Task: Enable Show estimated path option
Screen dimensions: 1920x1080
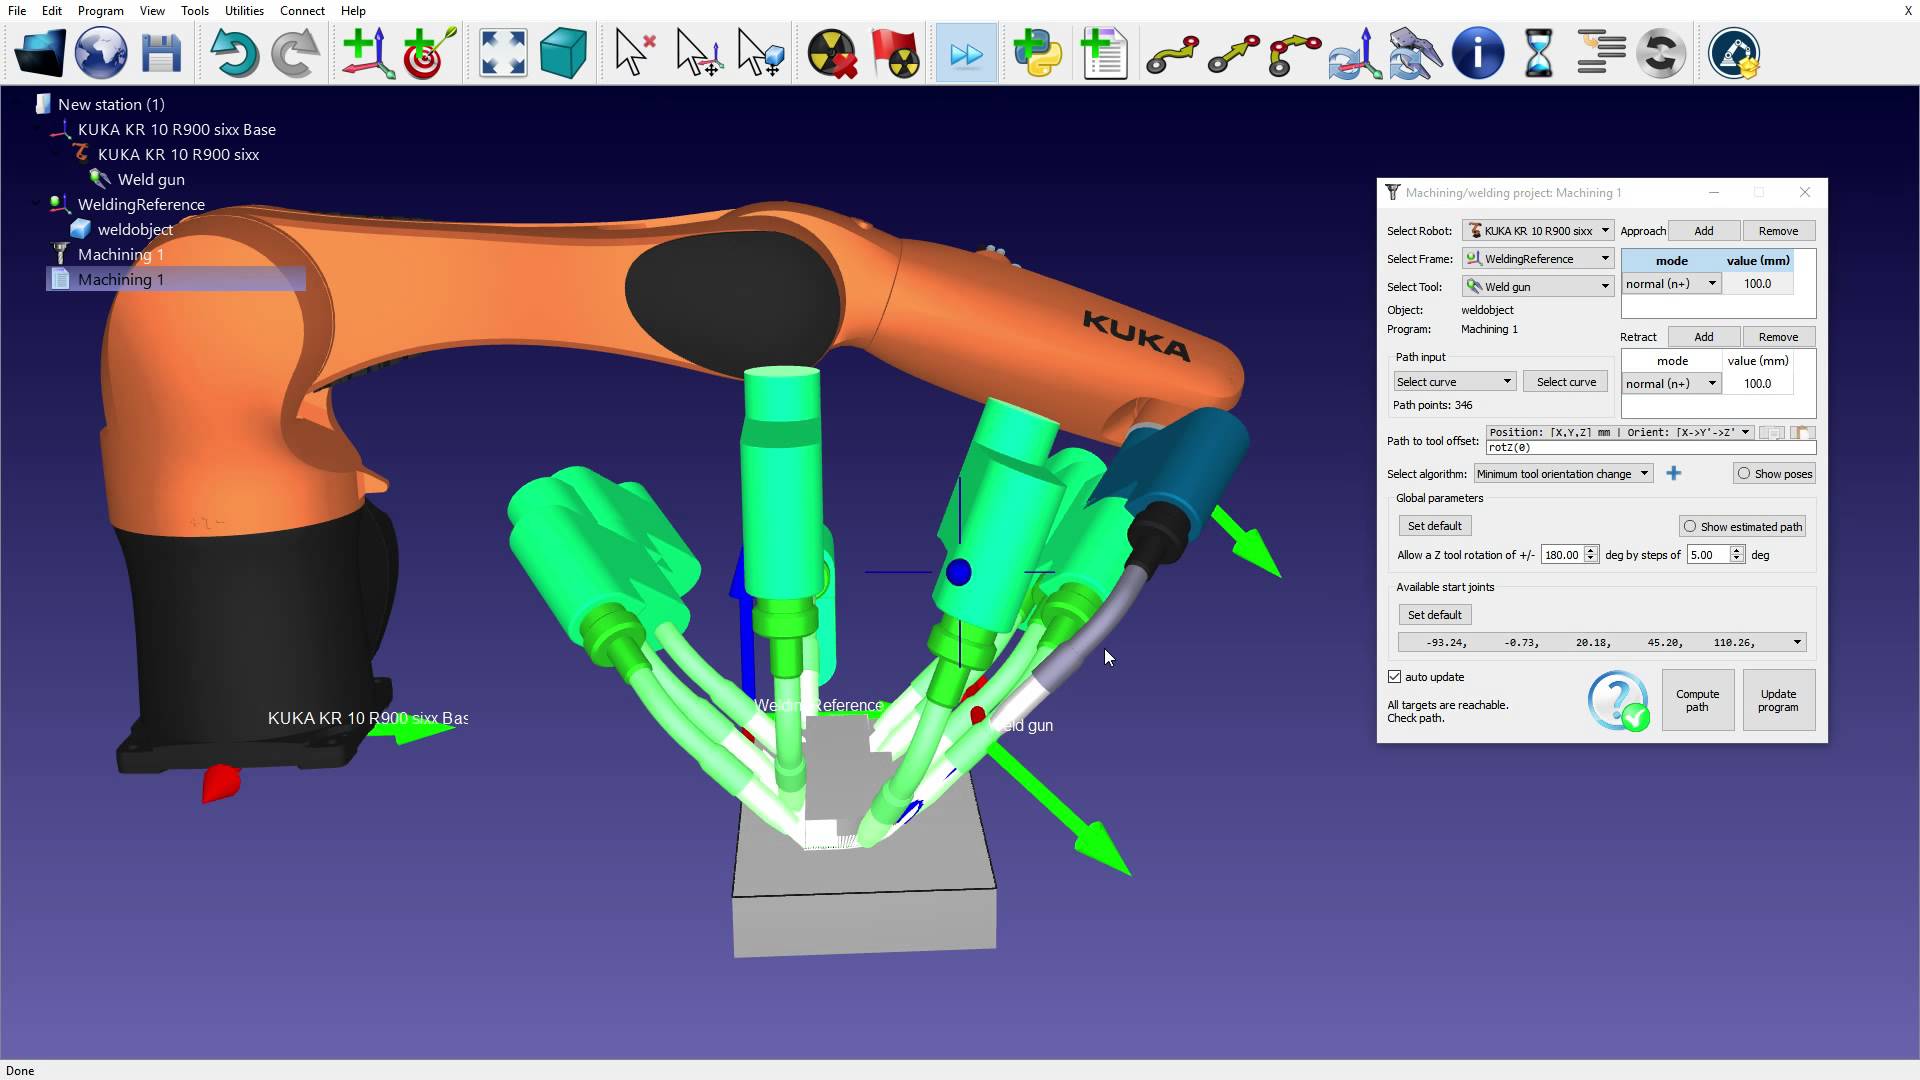Action: (1690, 527)
